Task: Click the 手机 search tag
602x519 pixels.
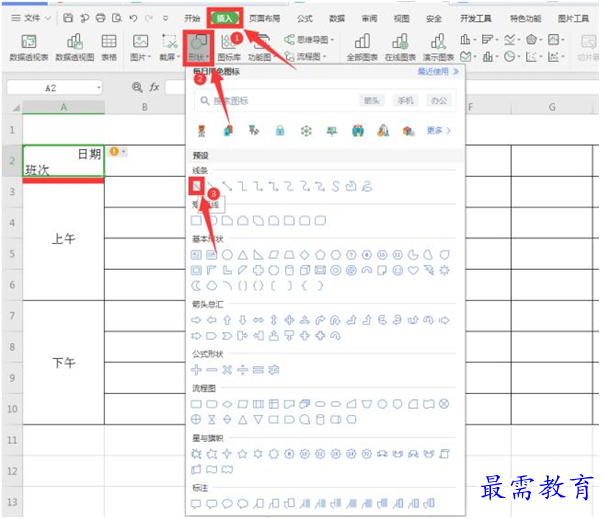Action: tap(405, 101)
